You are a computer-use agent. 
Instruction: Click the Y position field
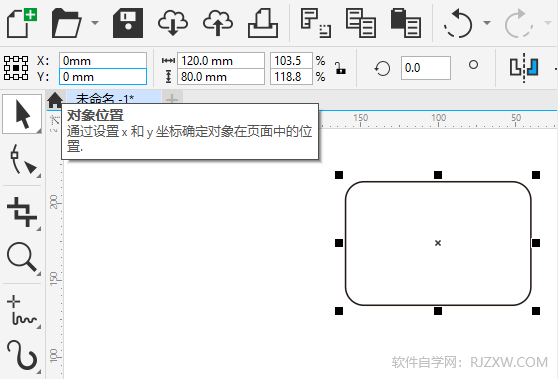(103, 77)
